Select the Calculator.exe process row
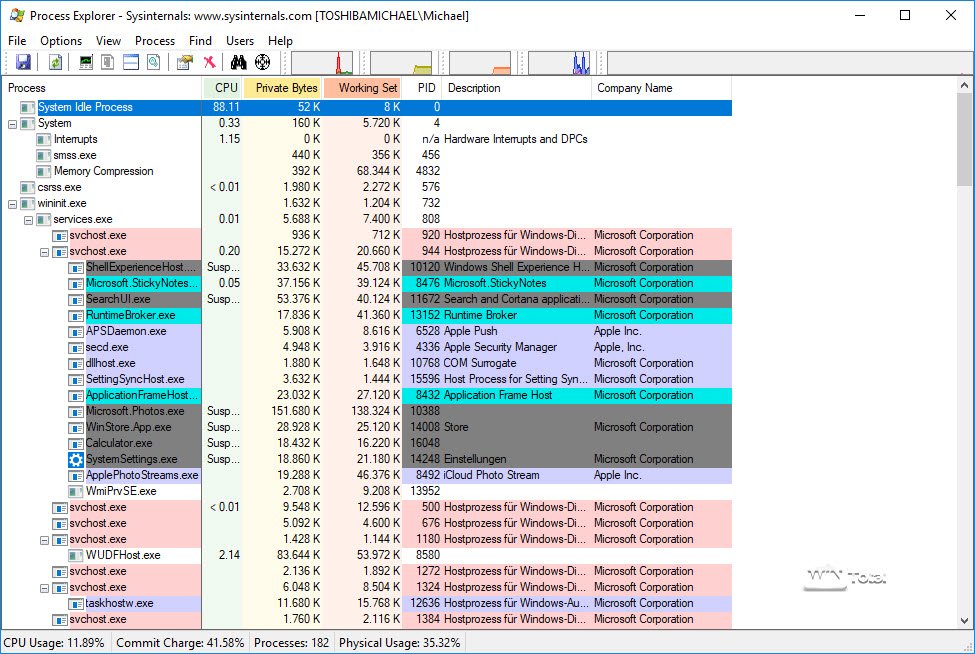Screen dimensions: 975x654 click(119, 443)
